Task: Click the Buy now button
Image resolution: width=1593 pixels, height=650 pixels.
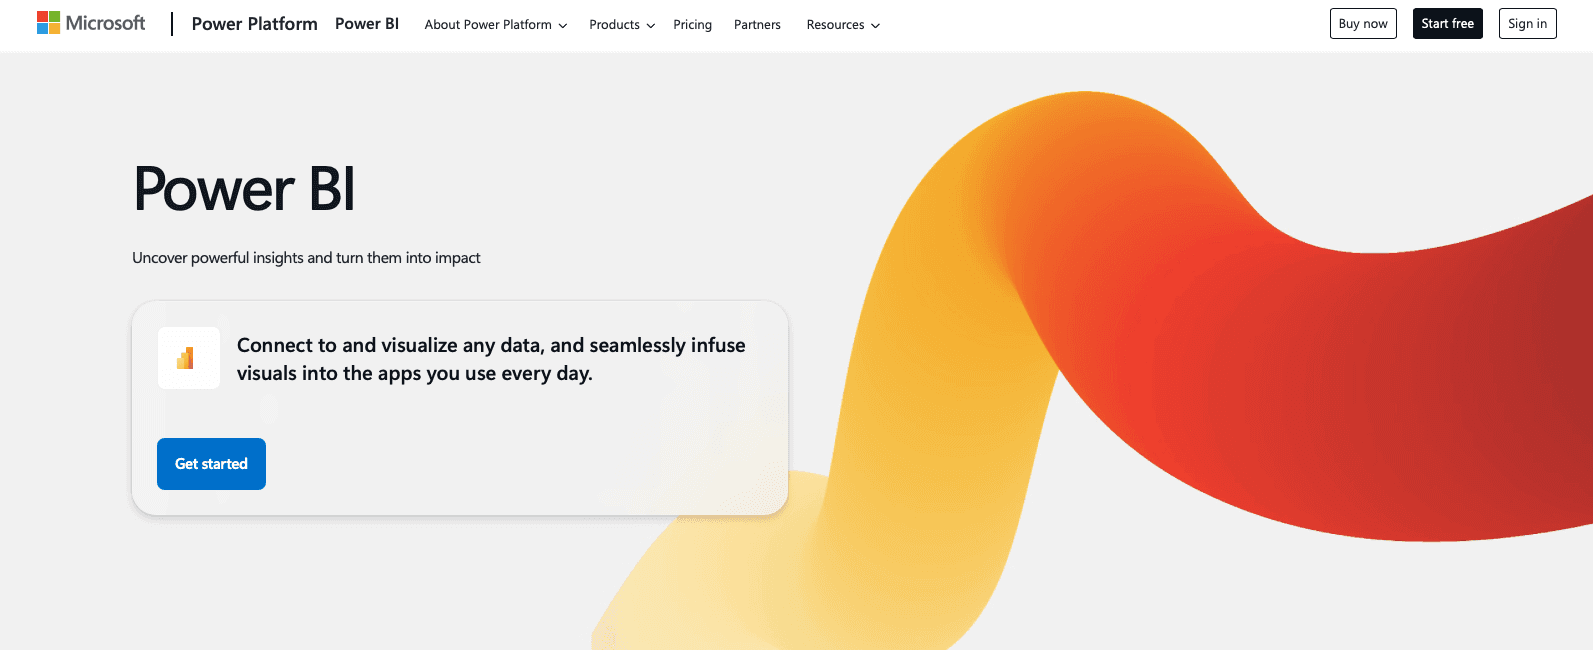Action: click(1363, 24)
